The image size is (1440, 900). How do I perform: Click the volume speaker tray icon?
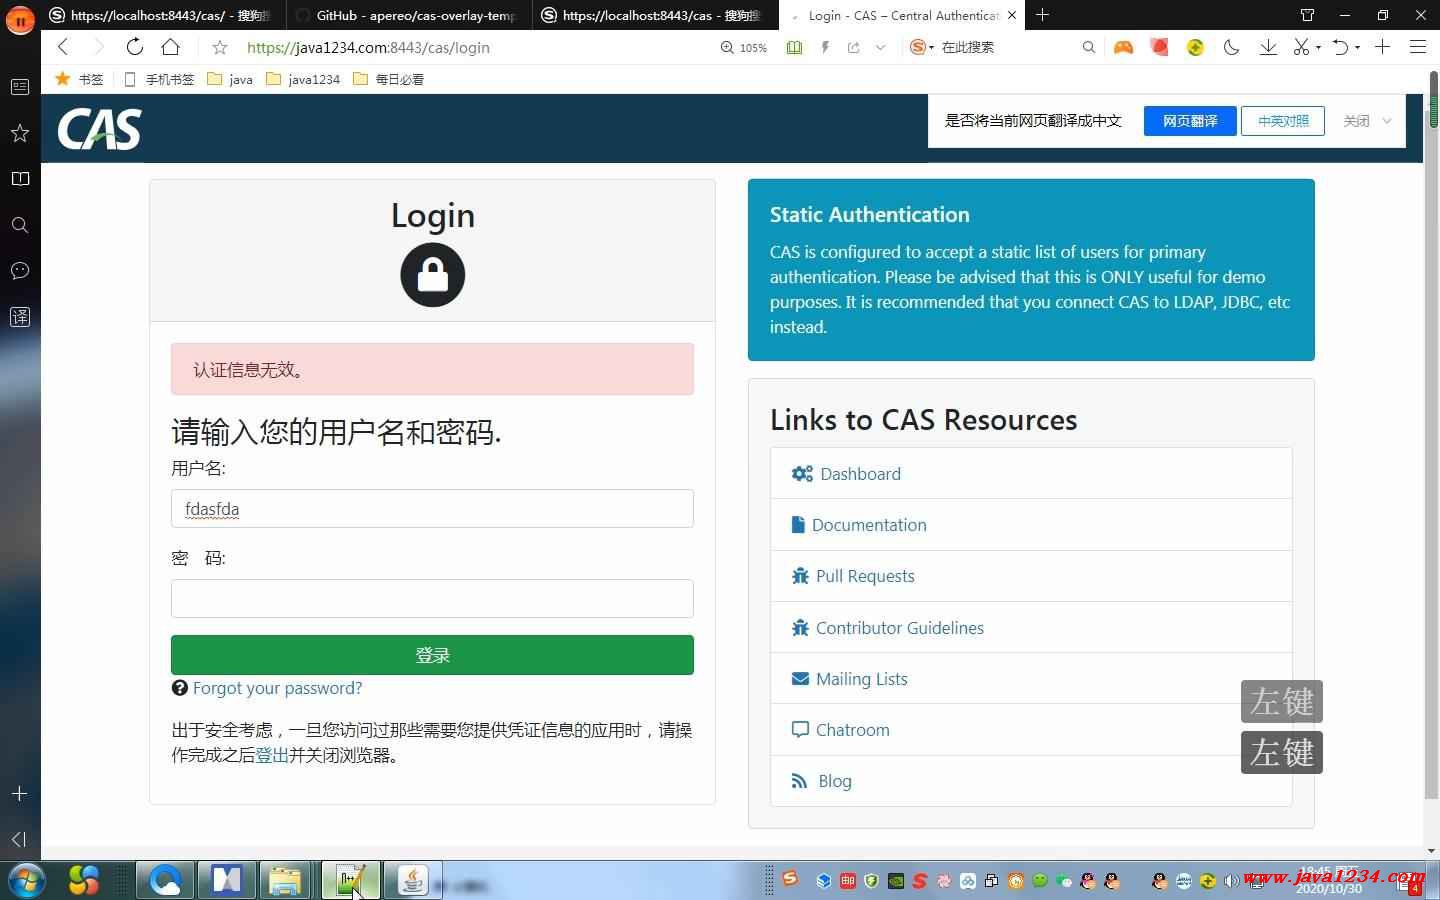[x=1232, y=881]
